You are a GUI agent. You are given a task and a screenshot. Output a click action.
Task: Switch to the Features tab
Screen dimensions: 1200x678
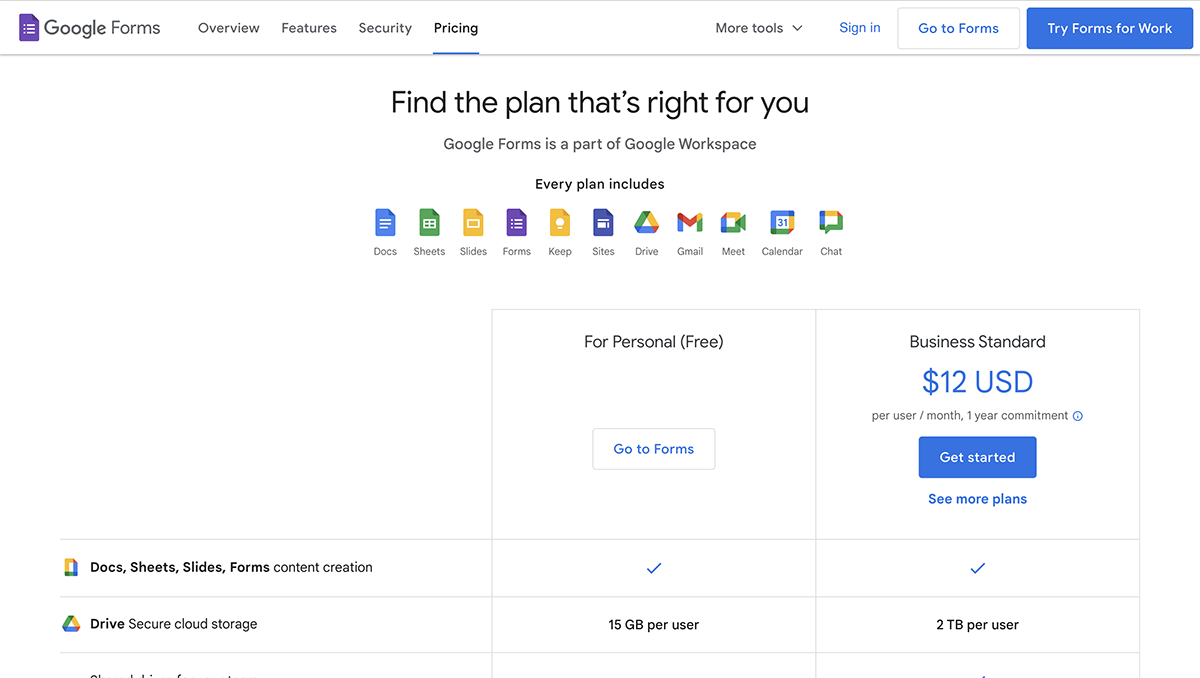309,28
